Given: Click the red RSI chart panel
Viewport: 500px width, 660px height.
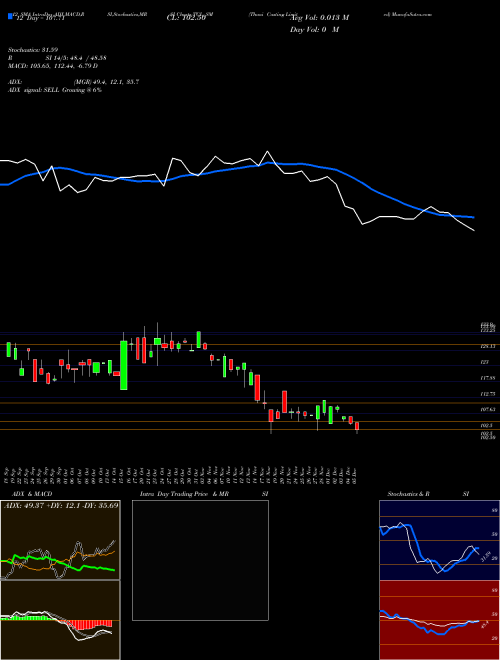Looking at the screenshot, I should point(439,620).
